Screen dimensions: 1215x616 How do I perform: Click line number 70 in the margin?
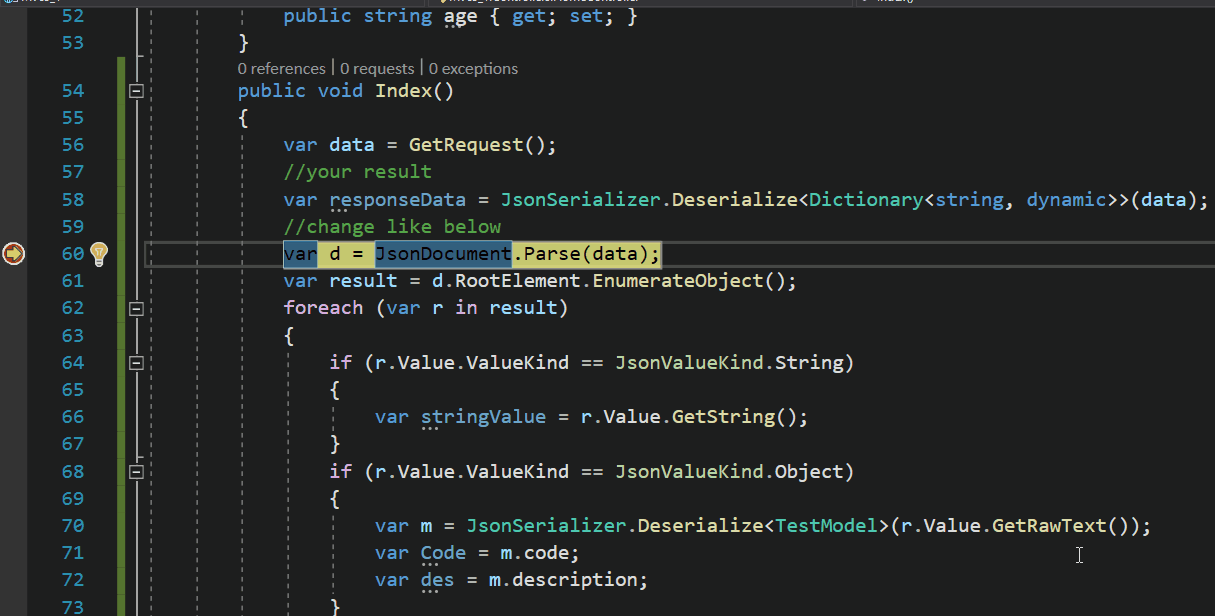click(73, 525)
